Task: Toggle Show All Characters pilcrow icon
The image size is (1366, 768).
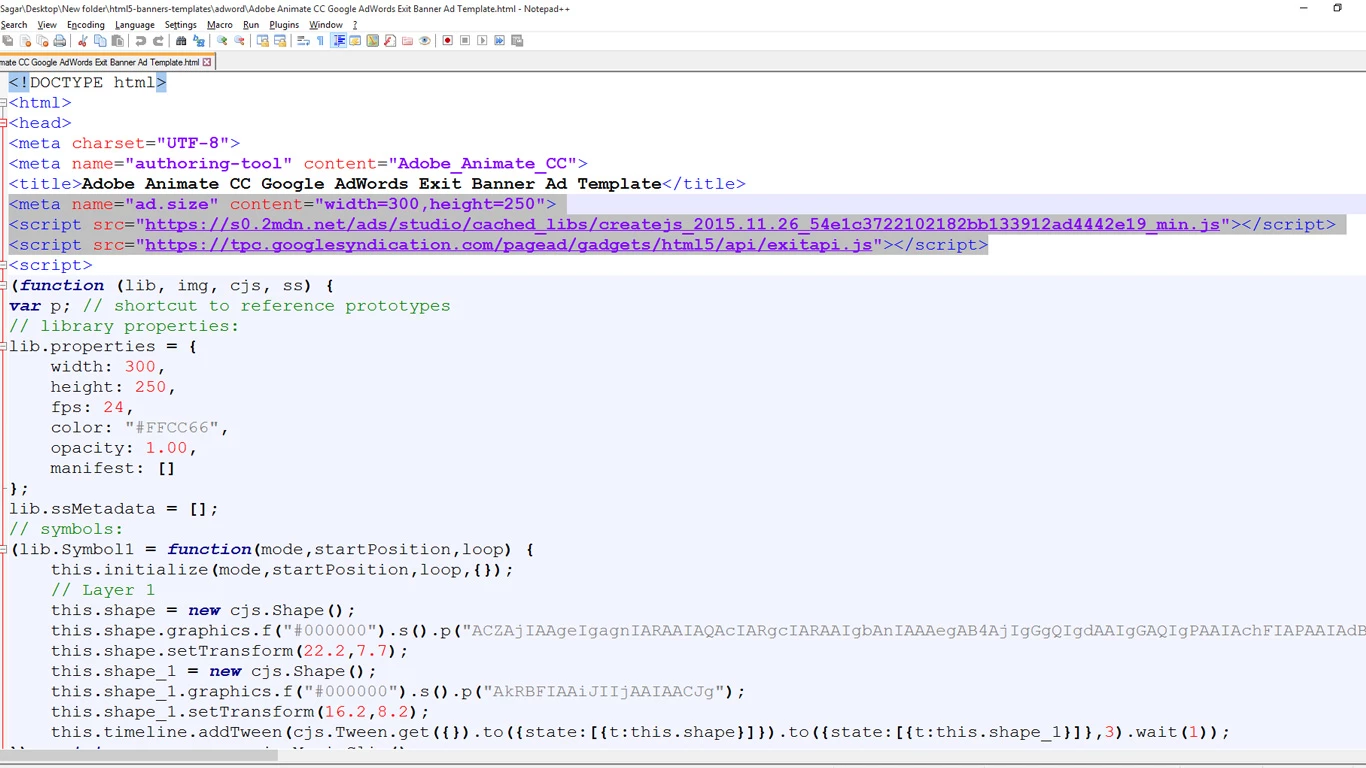Action: pos(320,41)
